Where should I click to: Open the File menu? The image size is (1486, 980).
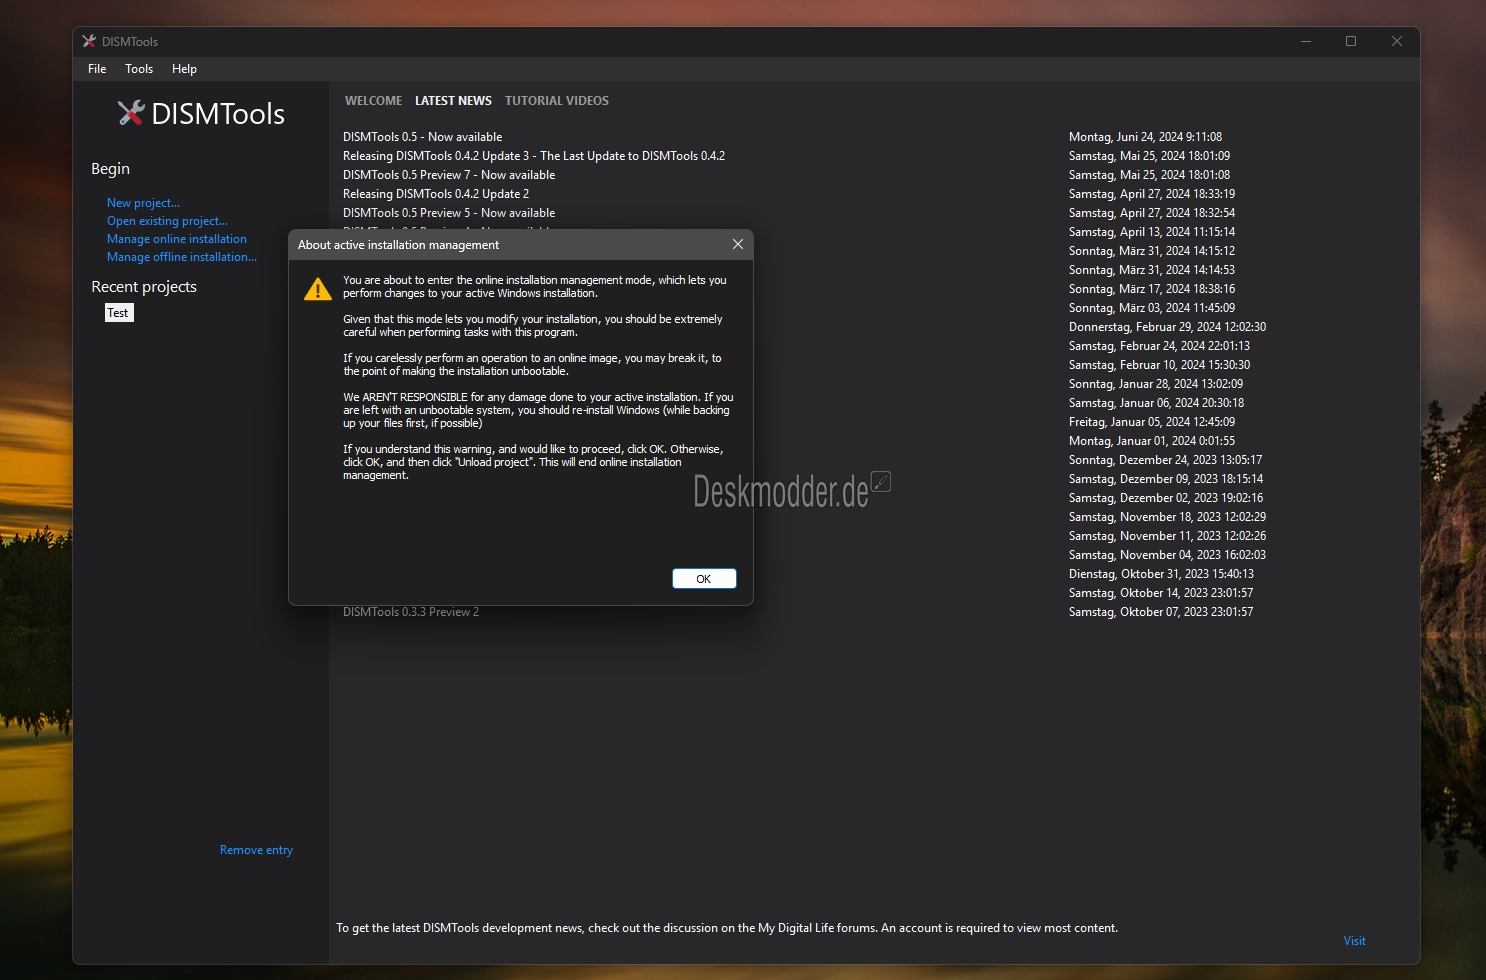pyautogui.click(x=97, y=69)
